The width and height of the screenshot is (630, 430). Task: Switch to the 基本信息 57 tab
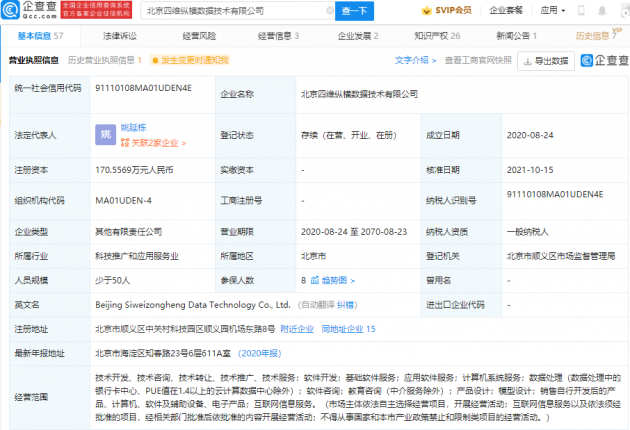click(40, 36)
